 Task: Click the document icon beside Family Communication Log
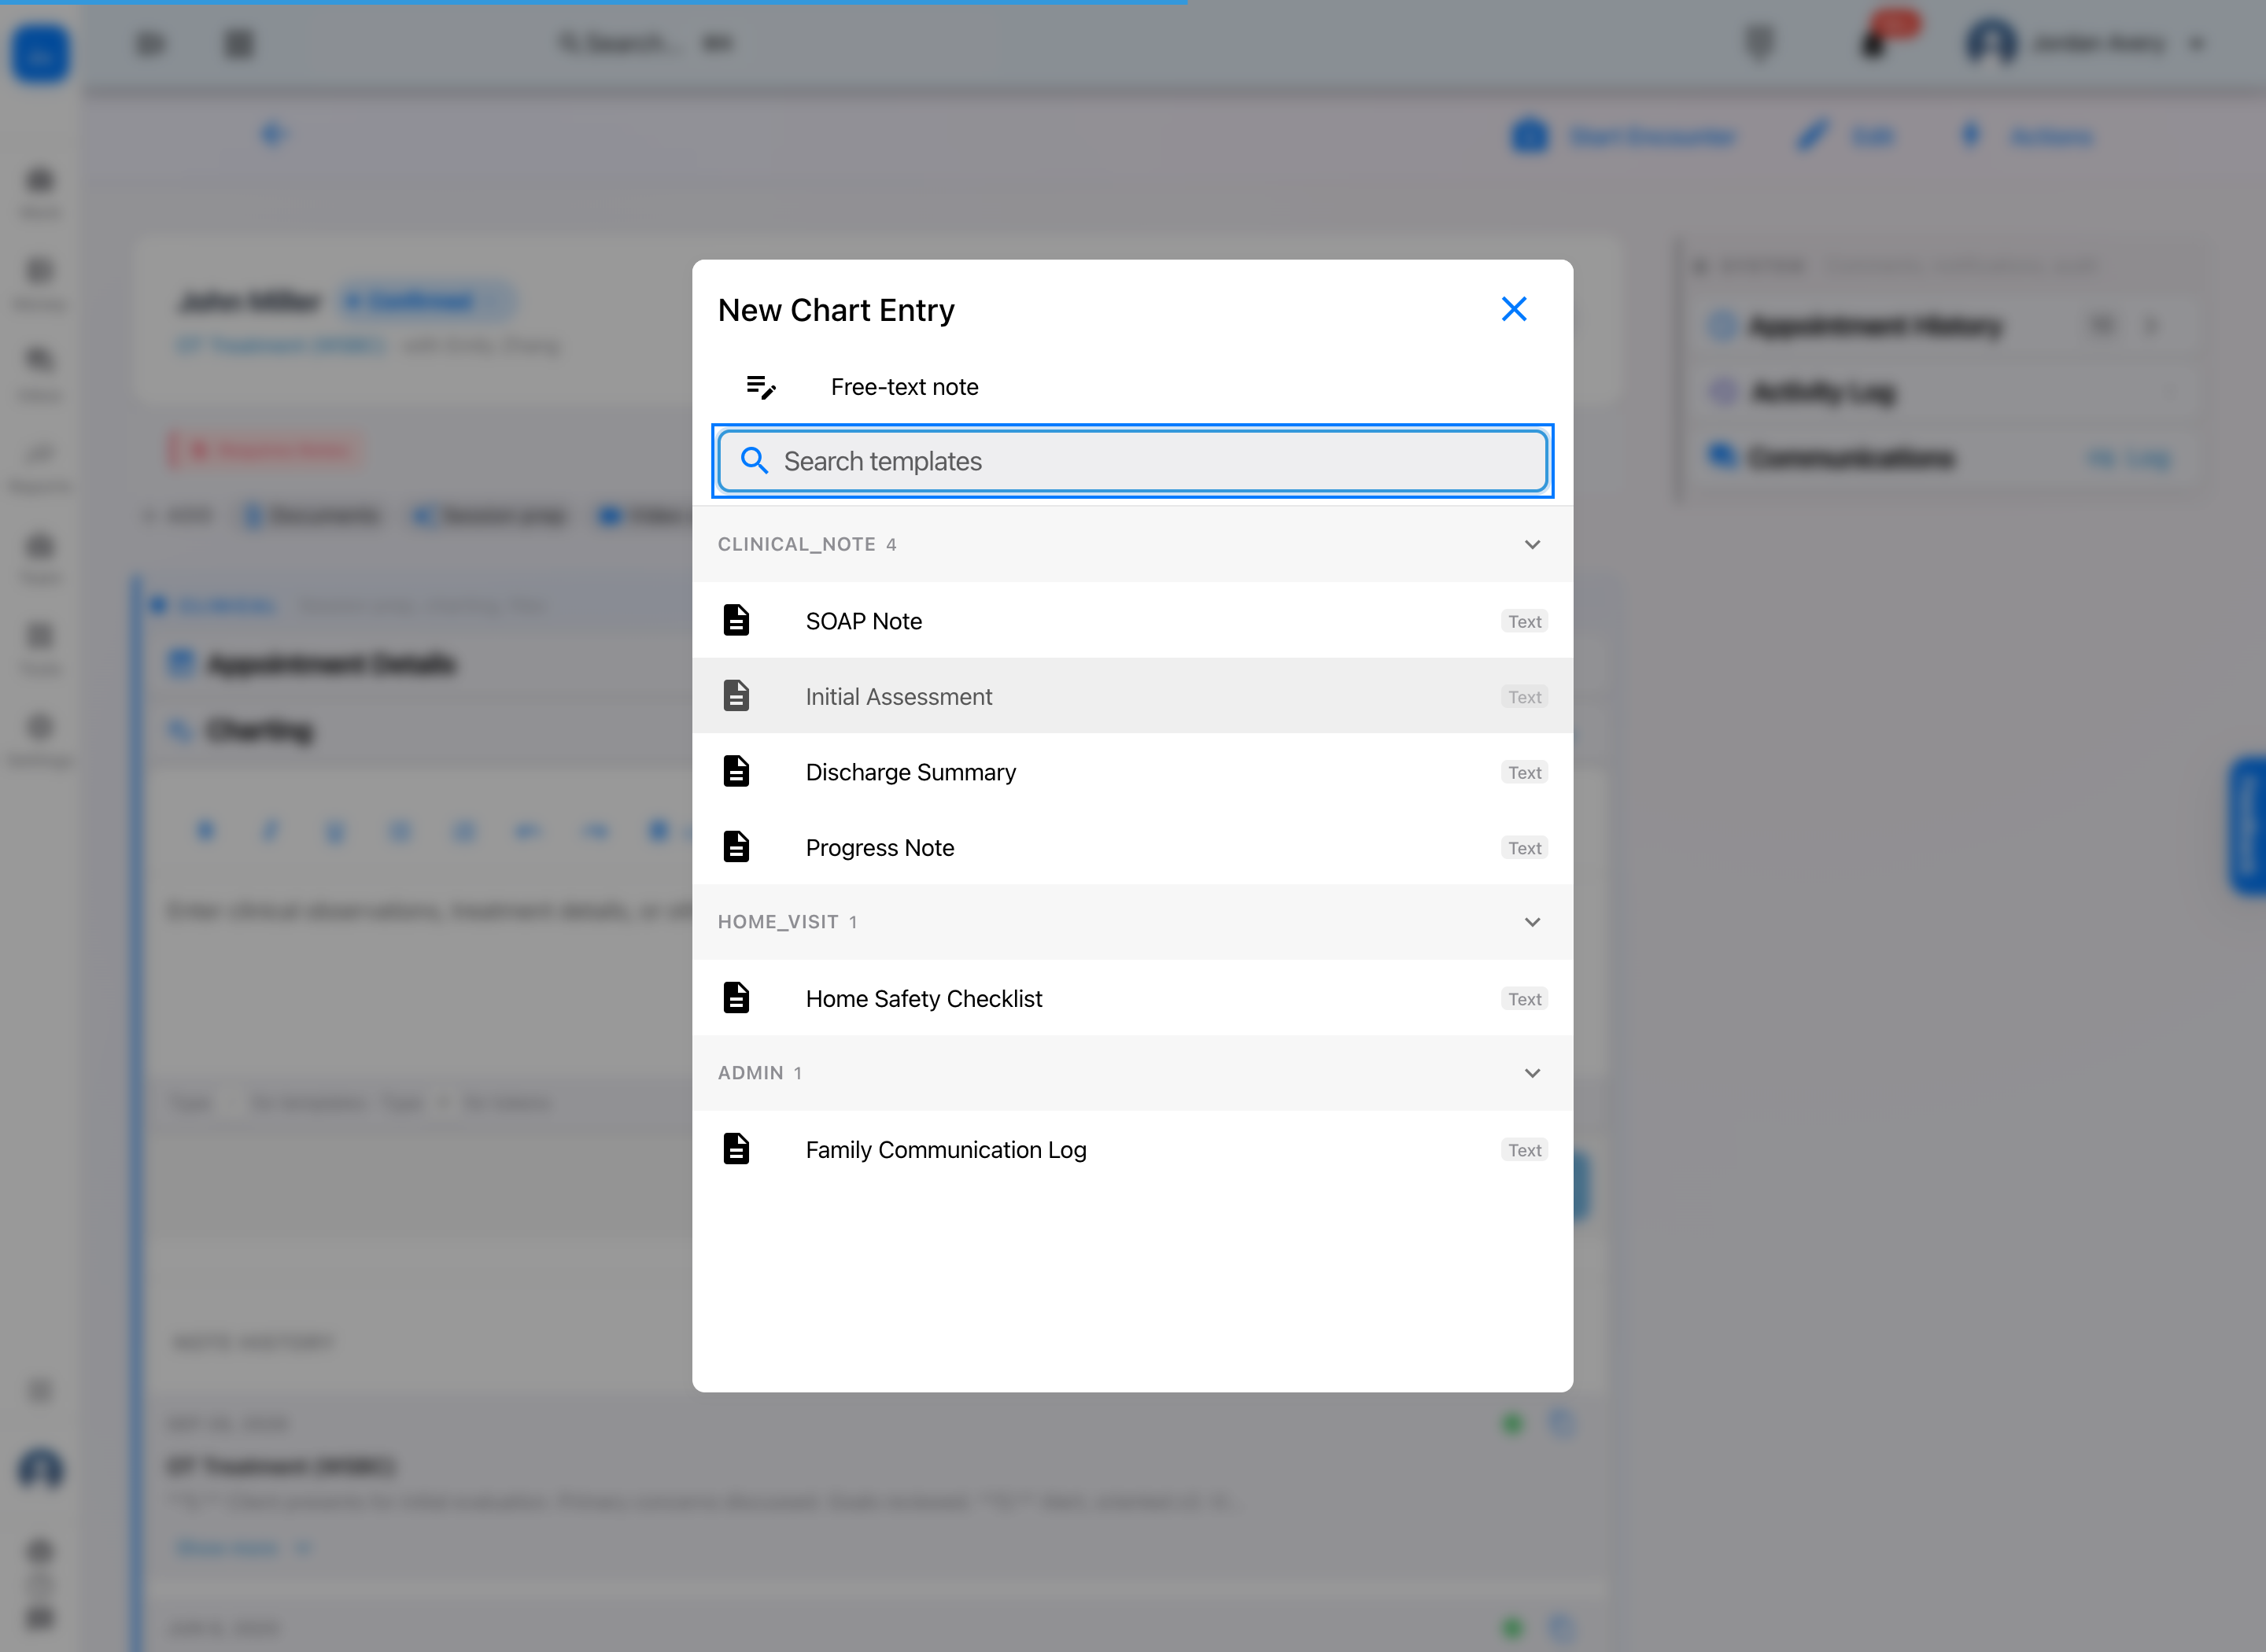(x=736, y=1149)
